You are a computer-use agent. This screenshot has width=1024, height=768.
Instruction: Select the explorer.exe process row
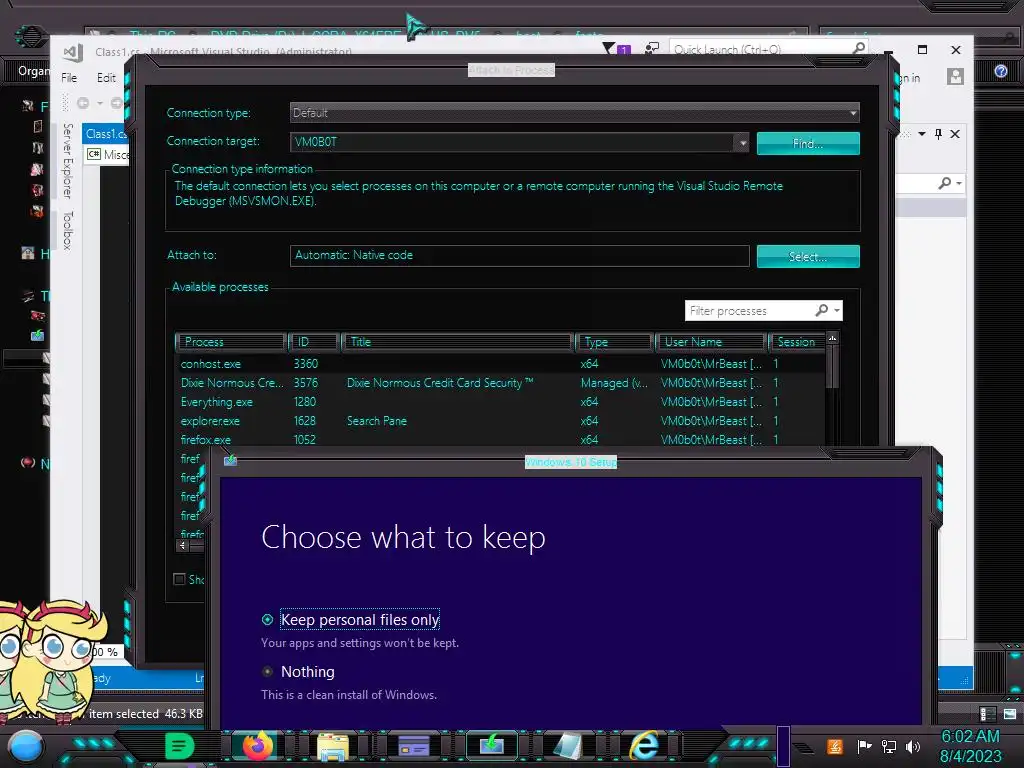tap(501, 421)
